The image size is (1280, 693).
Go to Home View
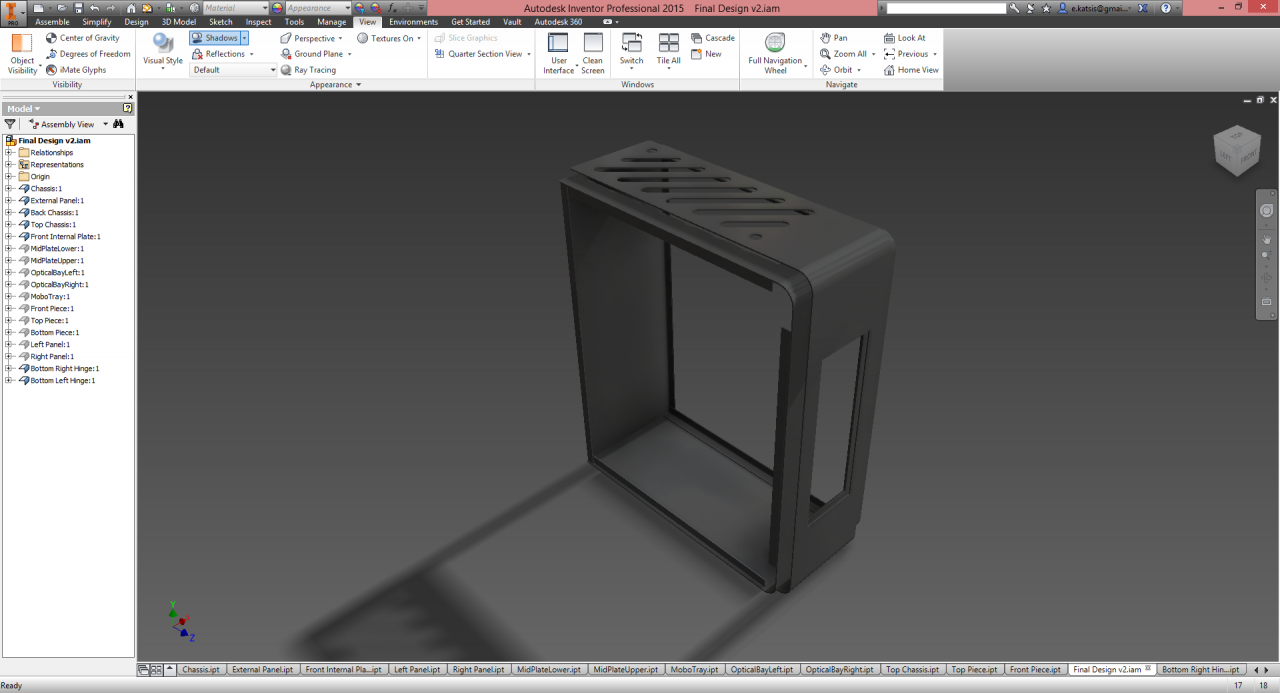[x=911, y=70]
